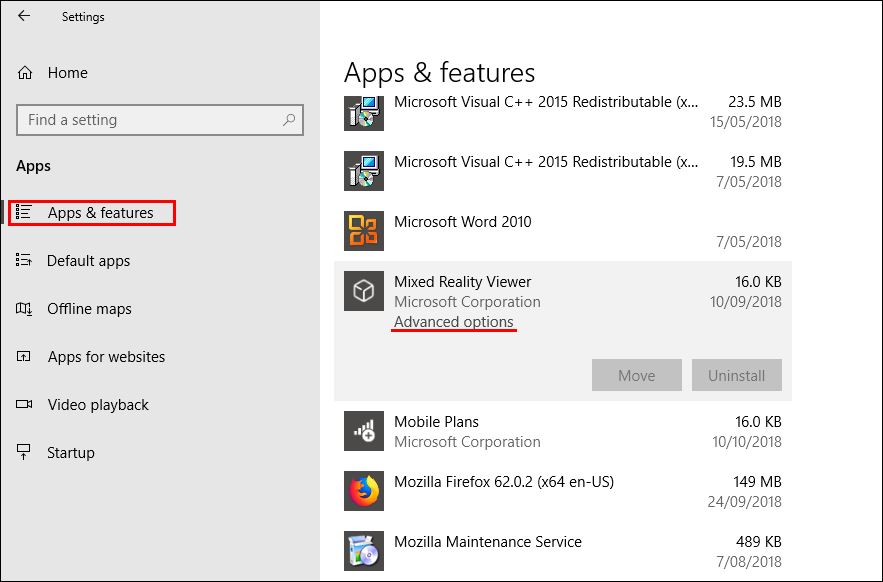Click the Default apps icon
The width and height of the screenshot is (883, 582).
click(x=24, y=260)
